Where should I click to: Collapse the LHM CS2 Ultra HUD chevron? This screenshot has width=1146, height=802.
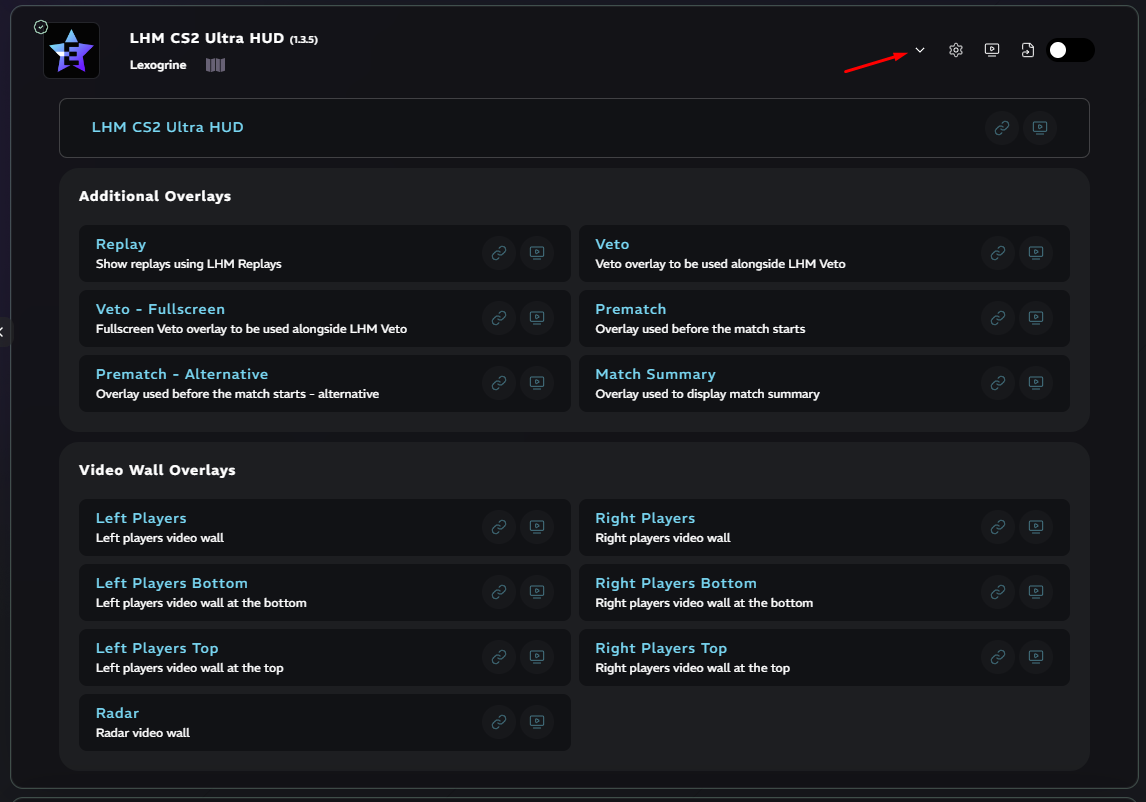(x=919, y=50)
